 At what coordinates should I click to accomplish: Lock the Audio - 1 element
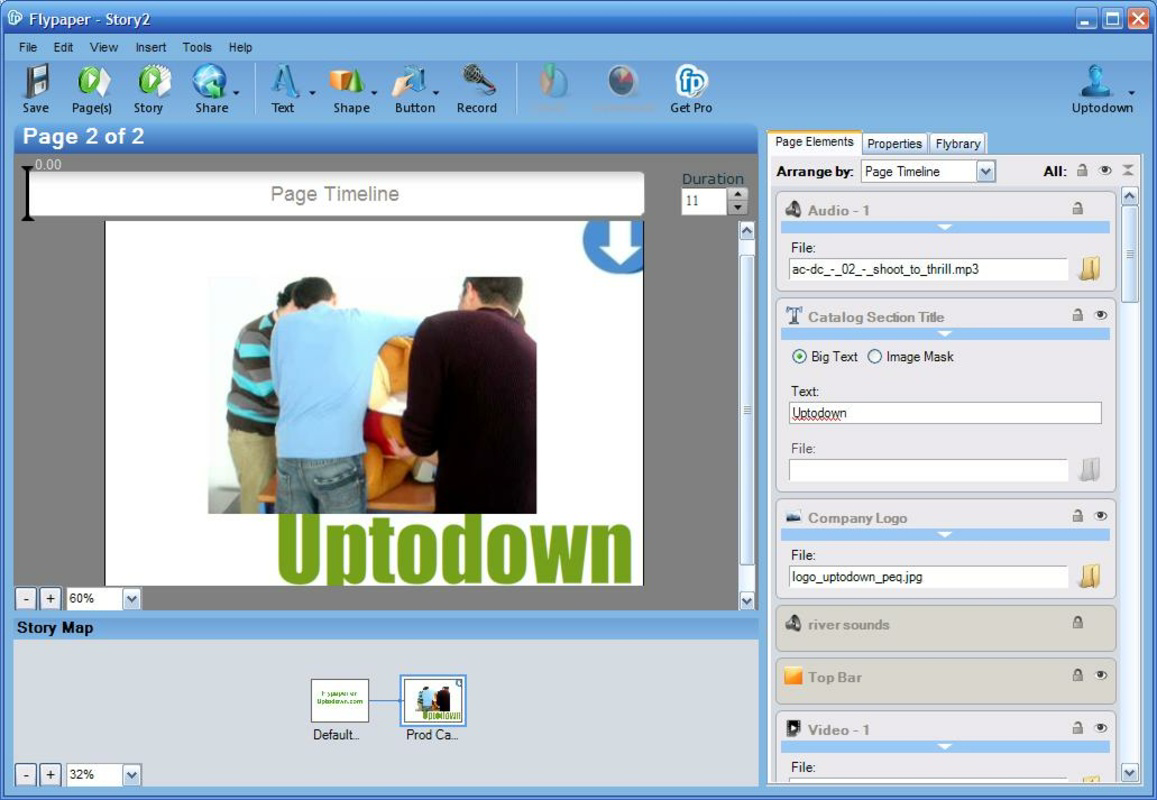click(1078, 209)
